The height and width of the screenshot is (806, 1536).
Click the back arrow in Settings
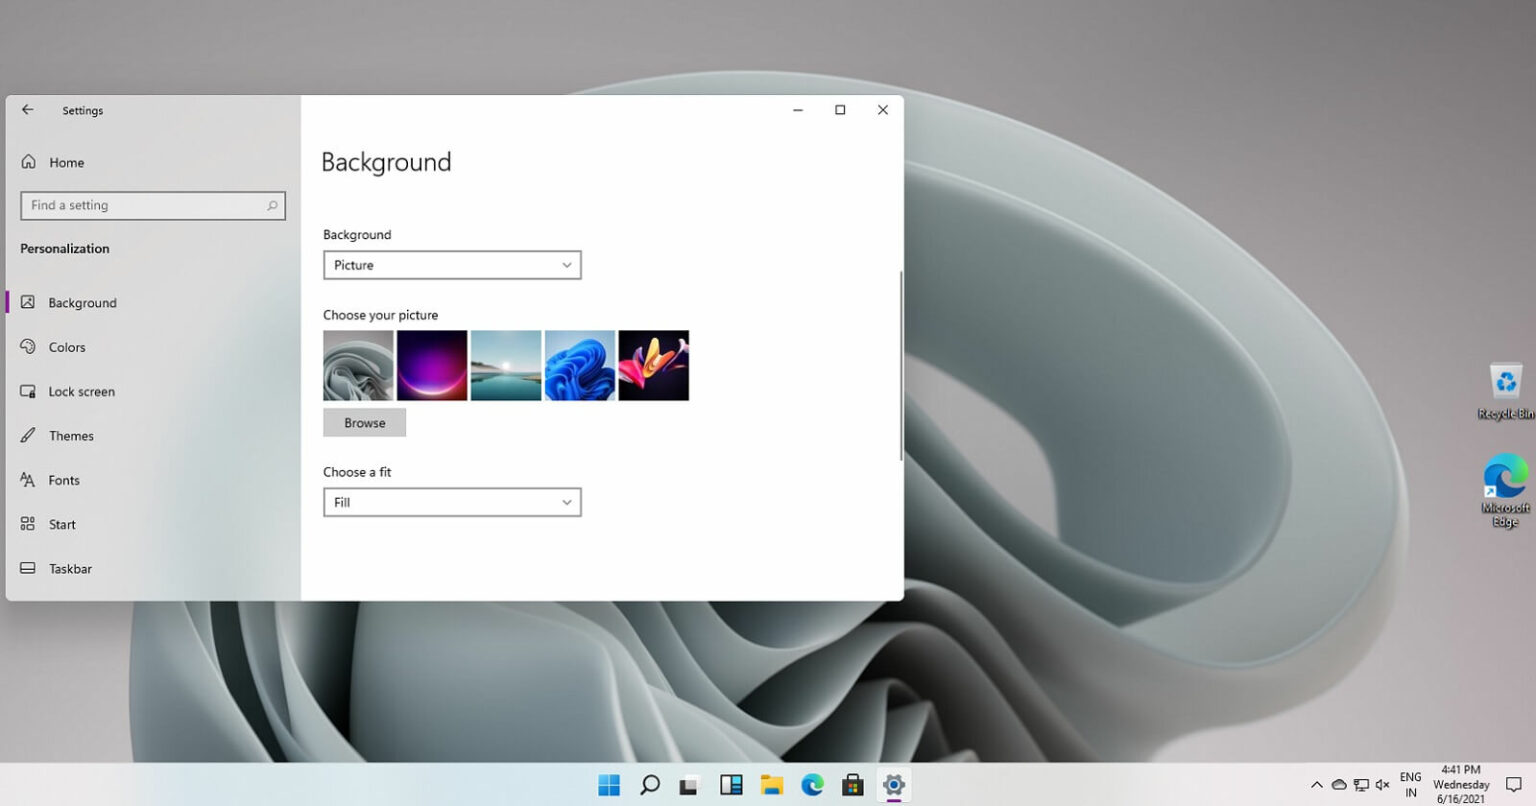(x=27, y=110)
